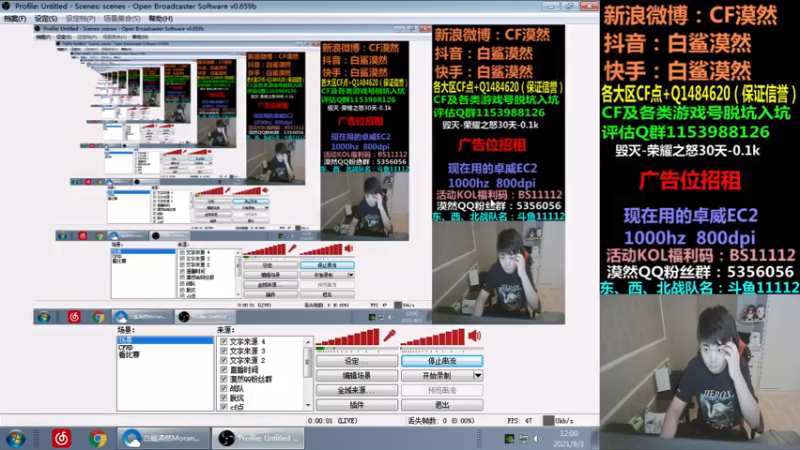Stop streaming with 停止串流
This screenshot has width=800, height=450.
click(442, 361)
